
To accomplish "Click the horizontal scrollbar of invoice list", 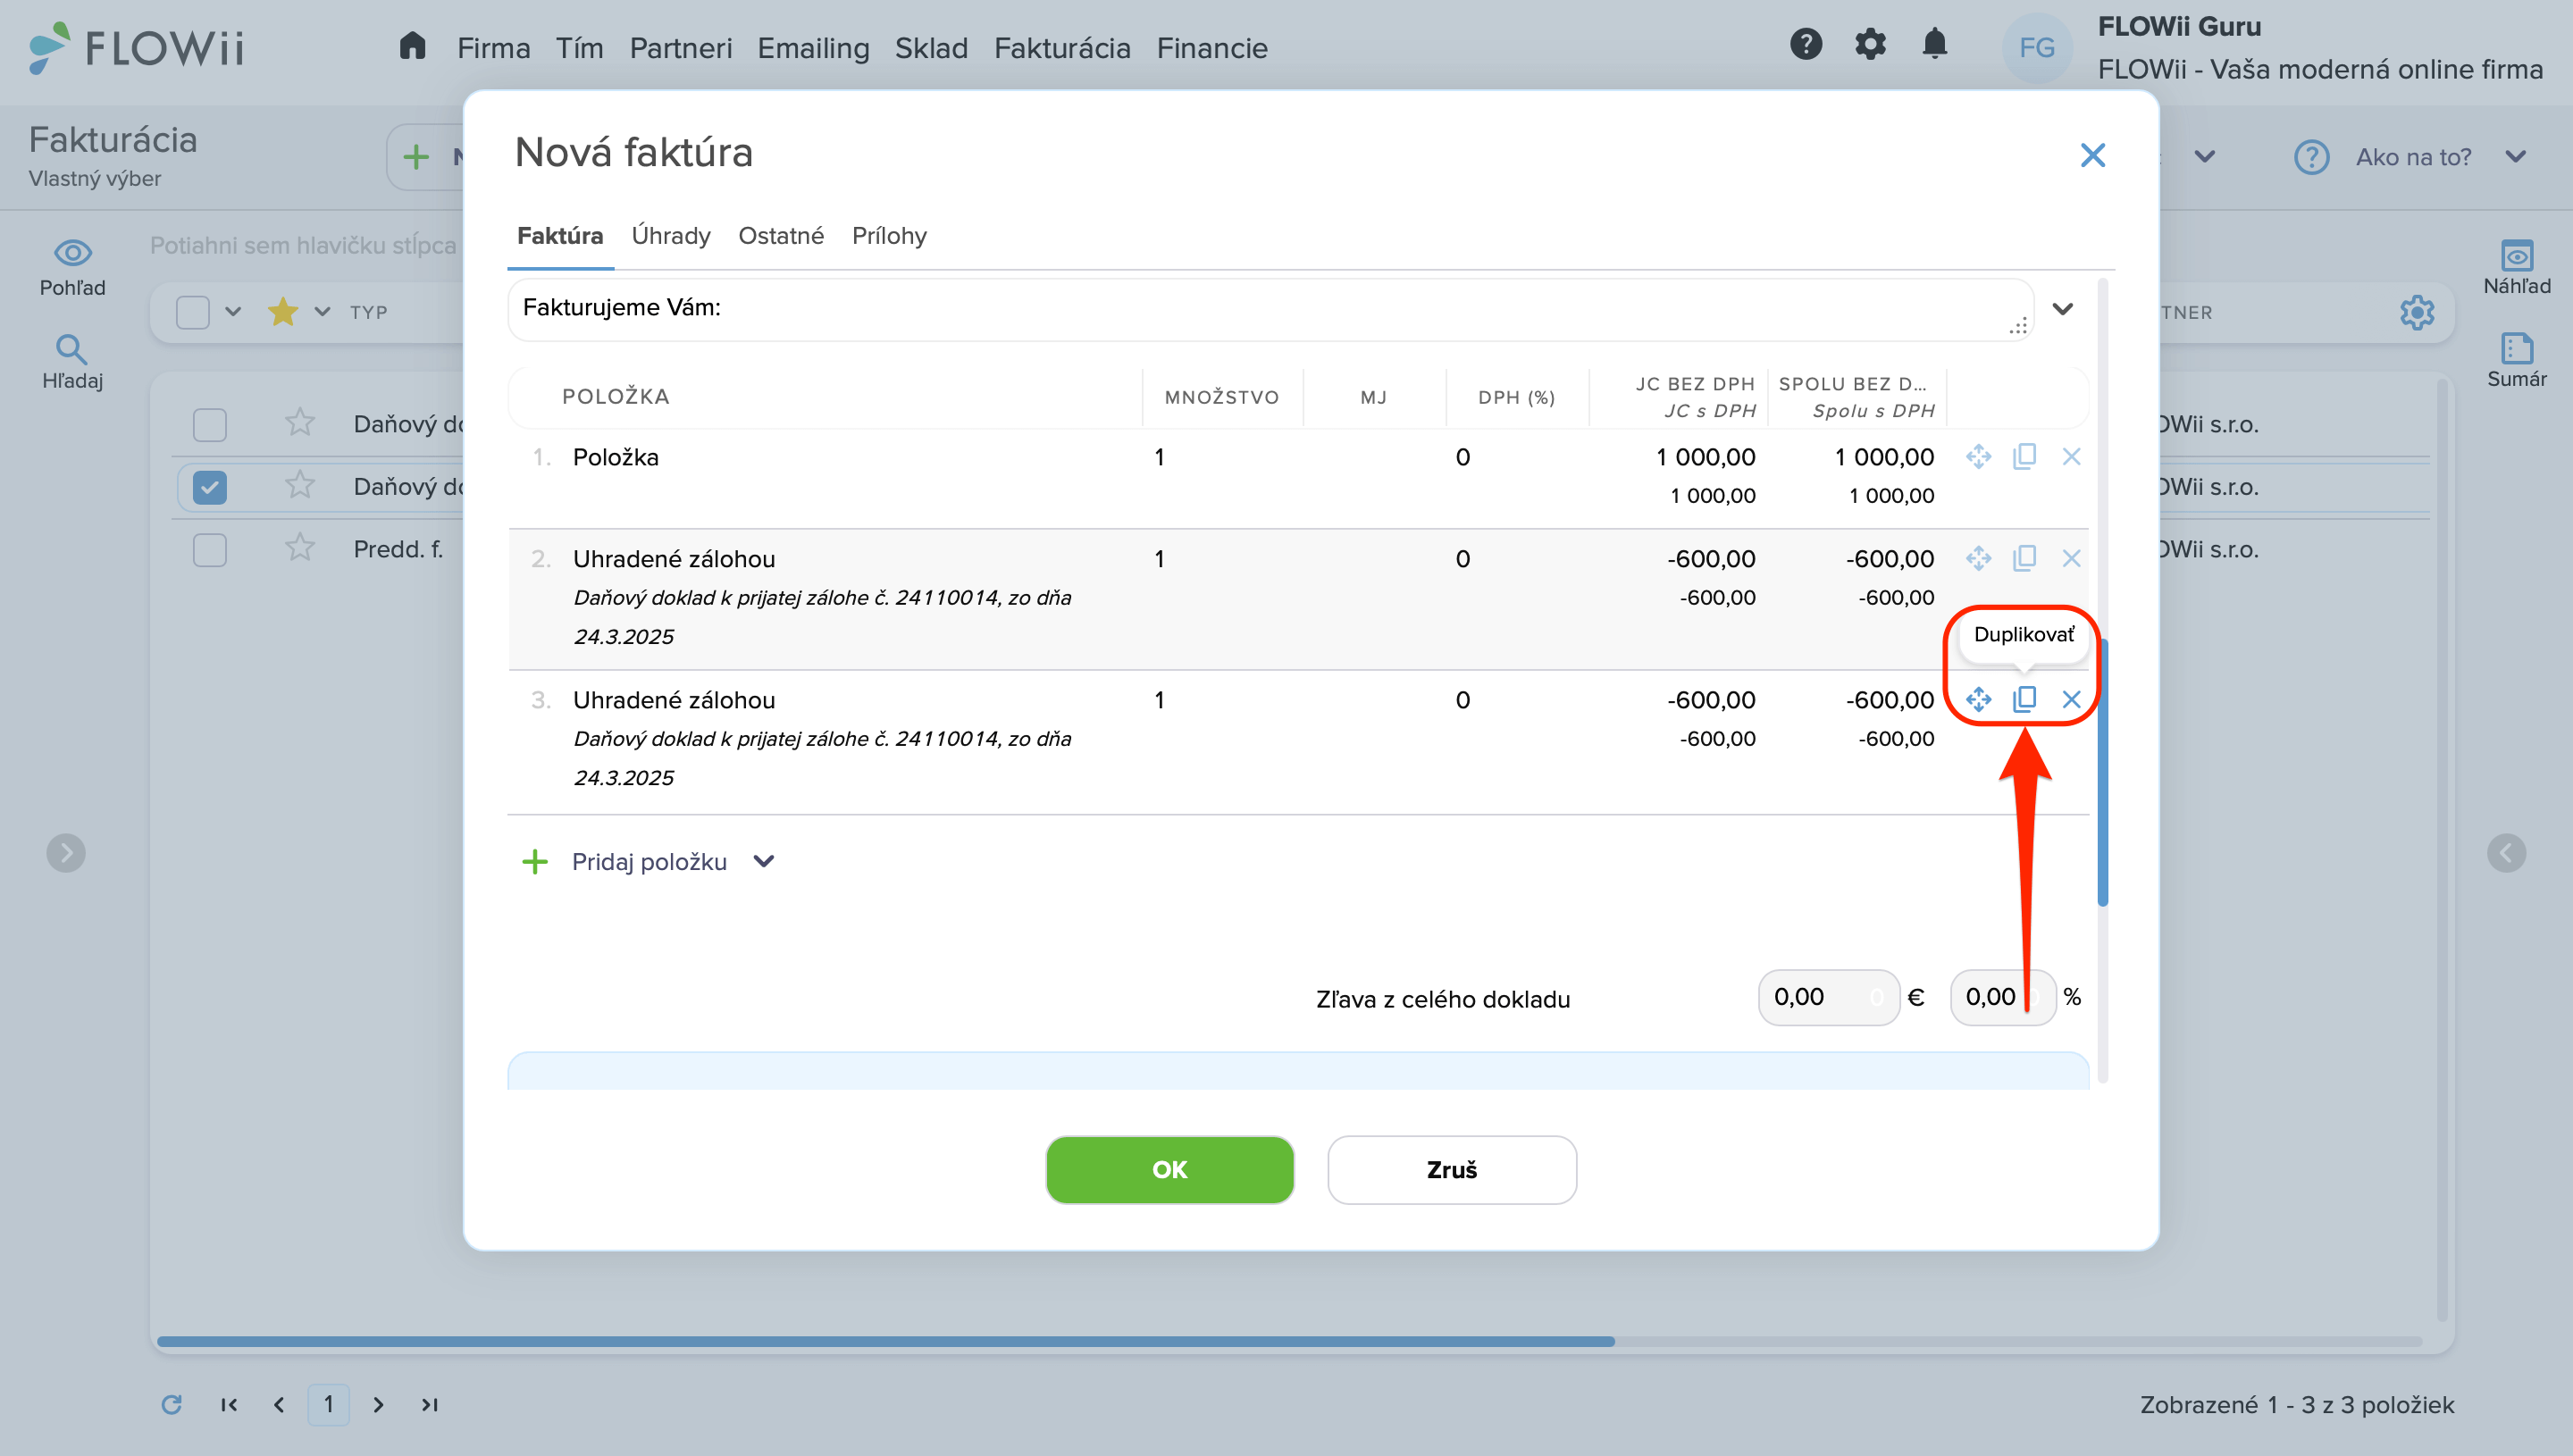I will tap(885, 1341).
